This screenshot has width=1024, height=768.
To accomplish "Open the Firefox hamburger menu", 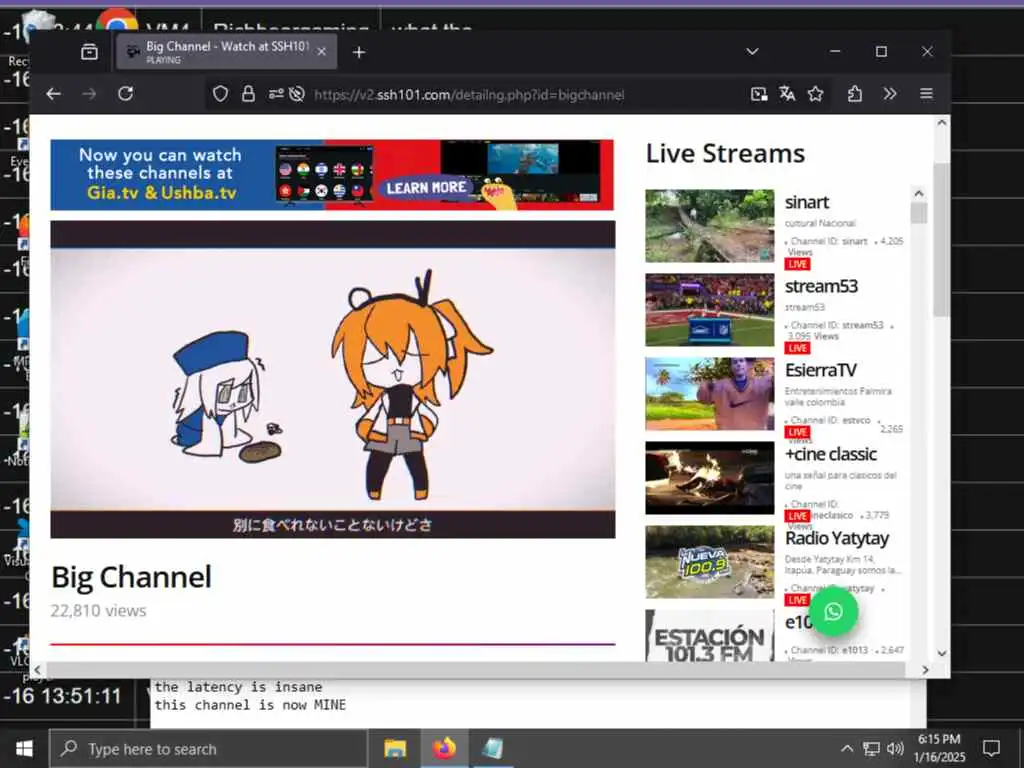I will pyautogui.click(x=926, y=94).
